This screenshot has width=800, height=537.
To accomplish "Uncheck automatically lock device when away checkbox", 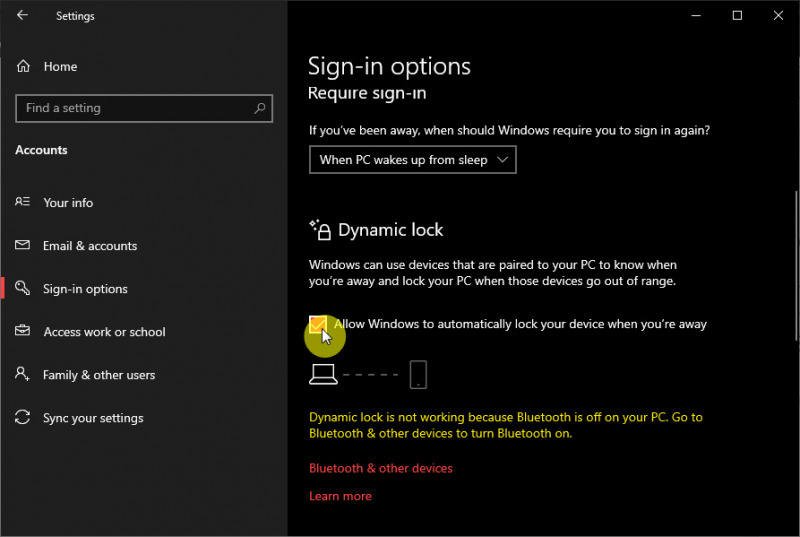I will coord(318,324).
